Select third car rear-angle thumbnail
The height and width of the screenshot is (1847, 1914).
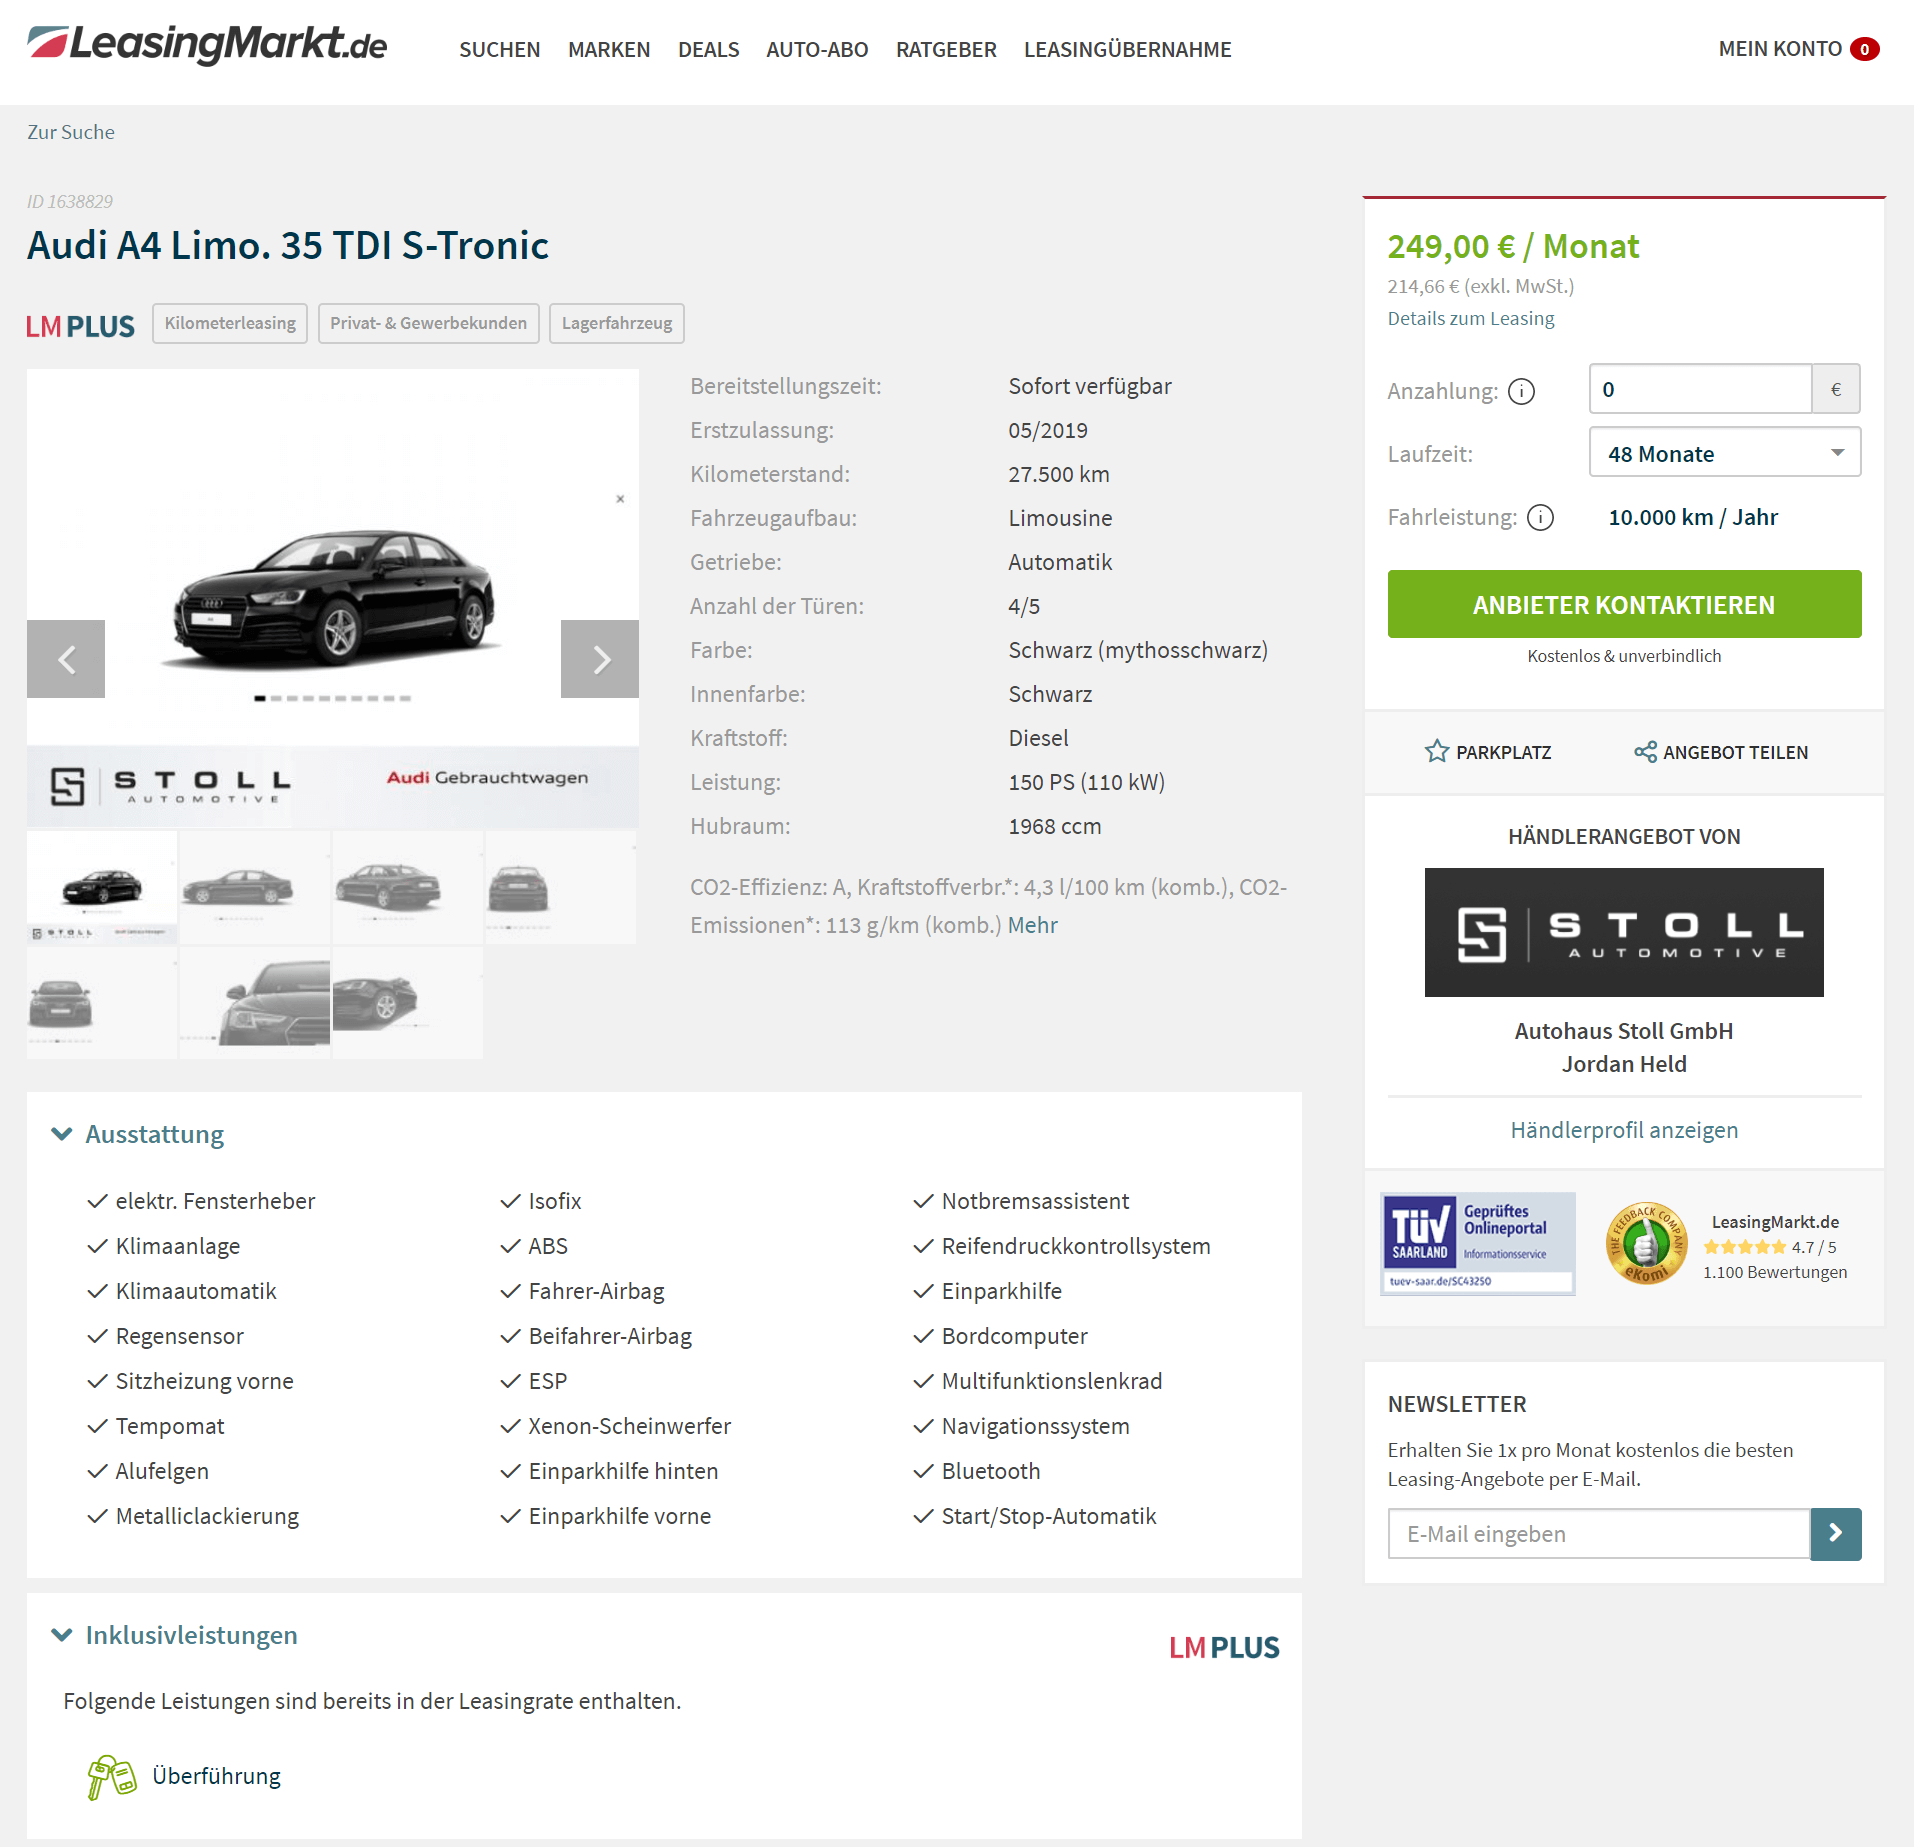point(407,887)
